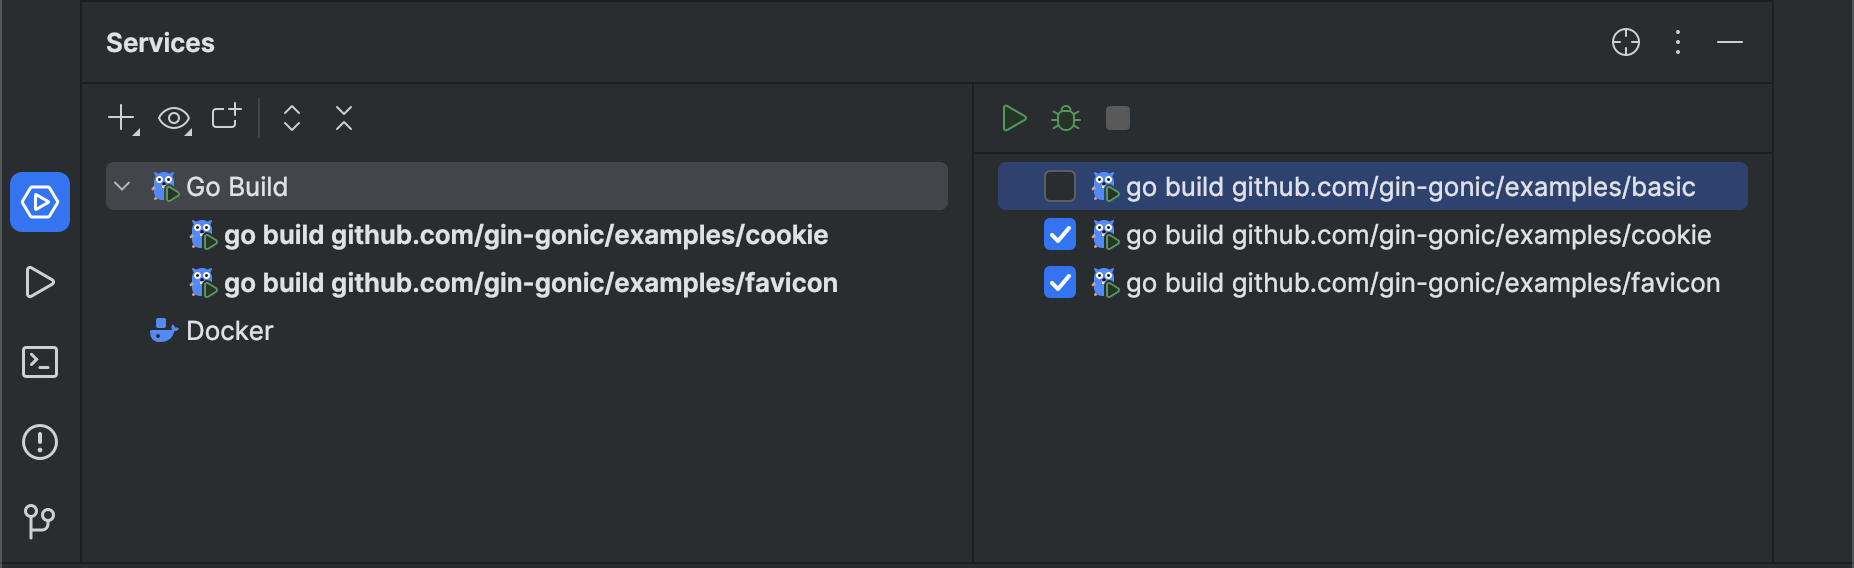Collapse the Go Build tree node
1854x568 pixels.
pos(123,187)
